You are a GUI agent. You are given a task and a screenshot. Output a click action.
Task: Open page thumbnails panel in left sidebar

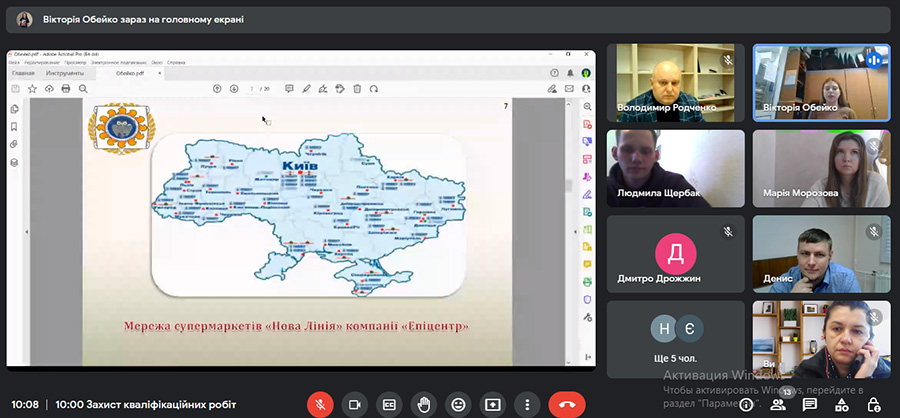15,109
